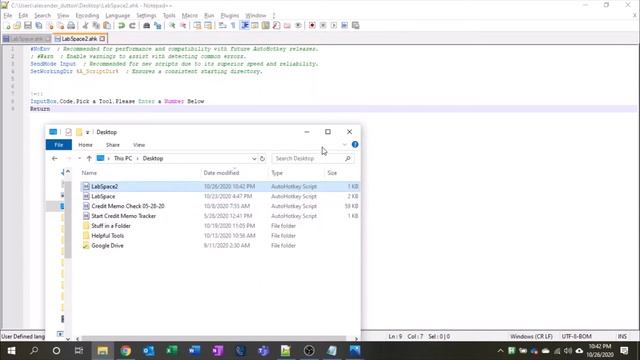The width and height of the screenshot is (640, 360).
Task: Click the Save All icon in Notepad++ toolbar
Action: tap(39, 26)
